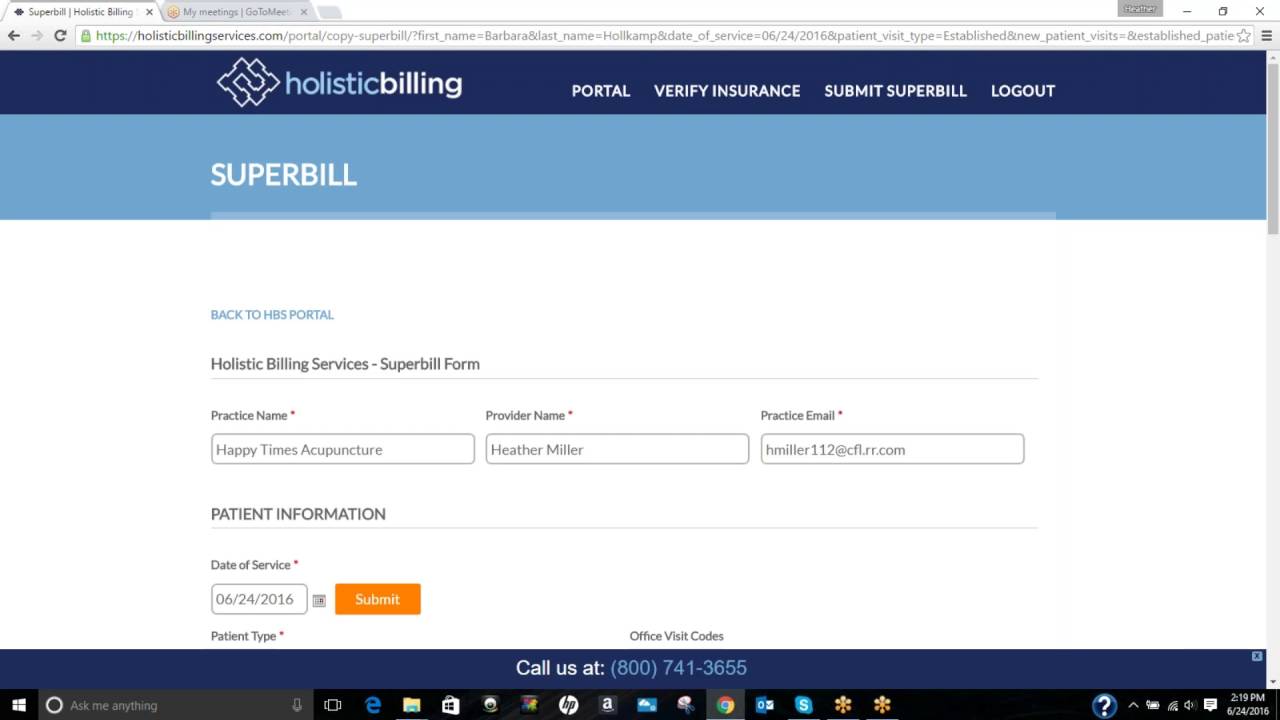1280x720 pixels.
Task: Click the Provider Name input field
Action: (x=617, y=449)
